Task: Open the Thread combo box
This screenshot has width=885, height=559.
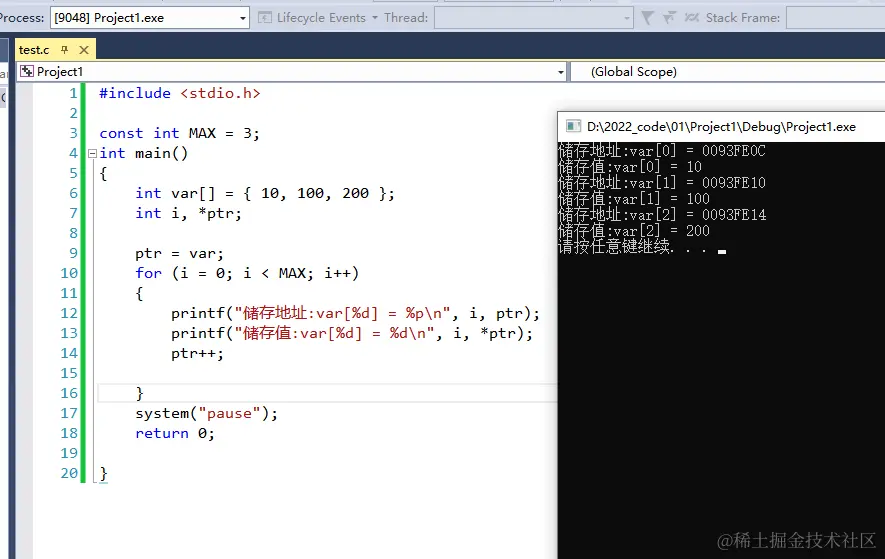Action: pos(533,18)
